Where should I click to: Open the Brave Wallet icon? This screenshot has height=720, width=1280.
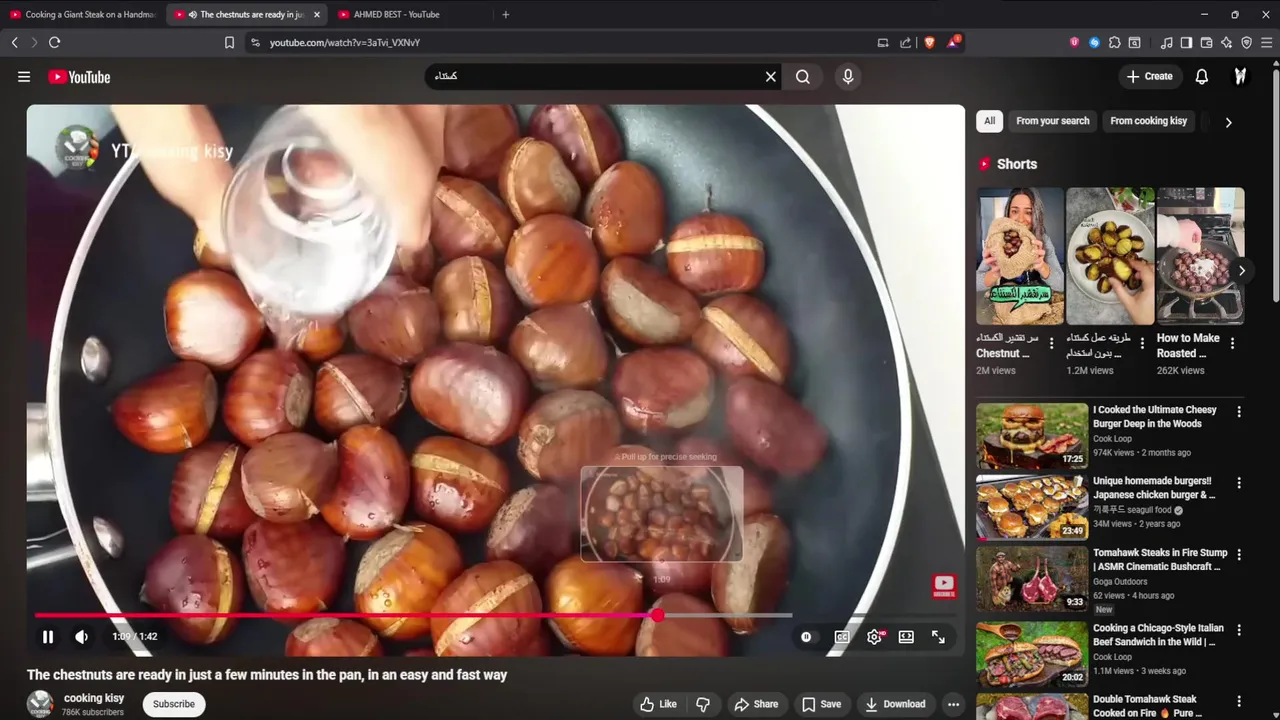(1206, 43)
